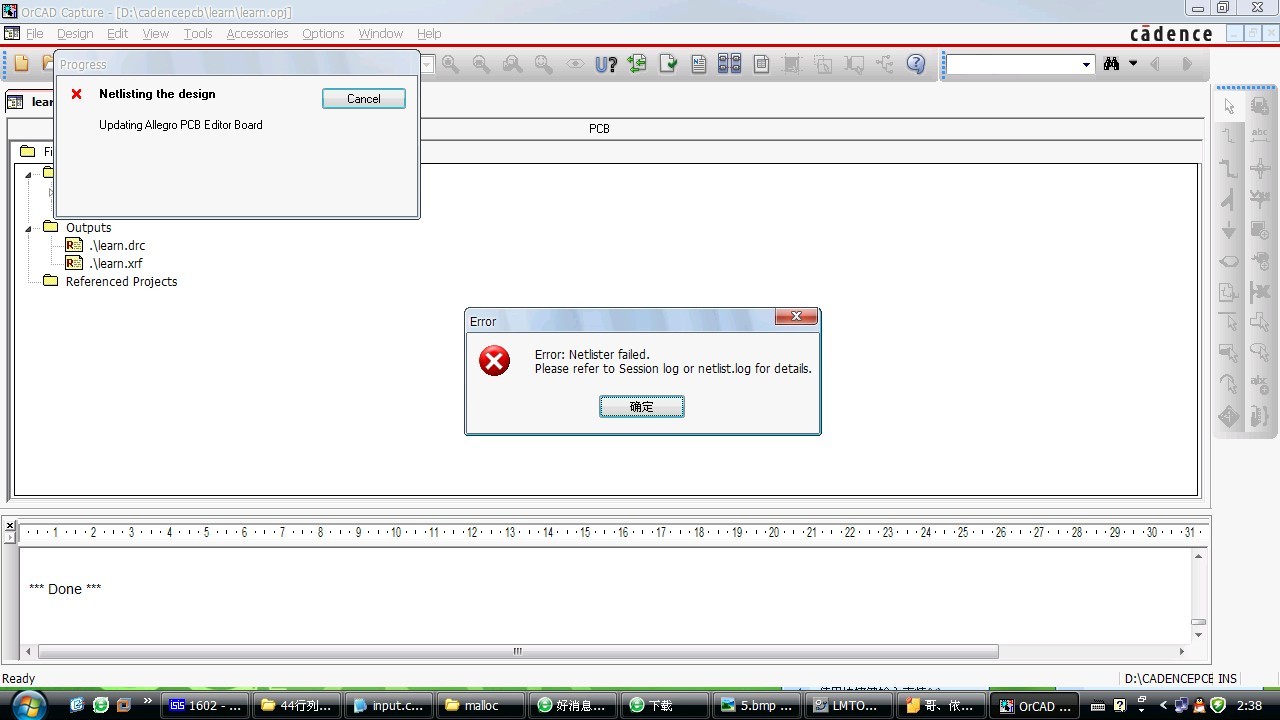Click the Create Netlist toolbar icon
The width and height of the screenshot is (1280, 720).
tap(699, 64)
